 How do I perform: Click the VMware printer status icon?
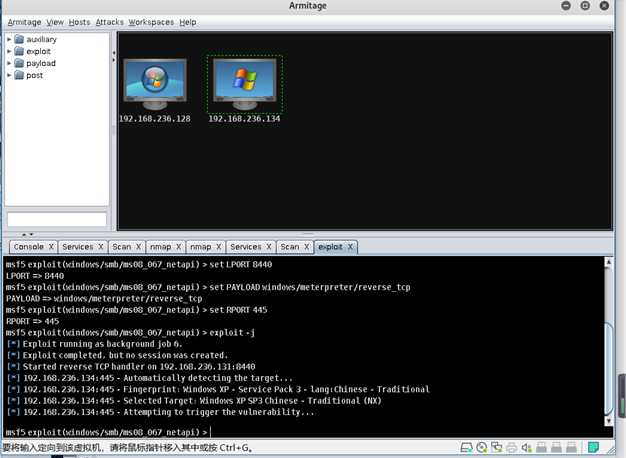tap(512, 448)
